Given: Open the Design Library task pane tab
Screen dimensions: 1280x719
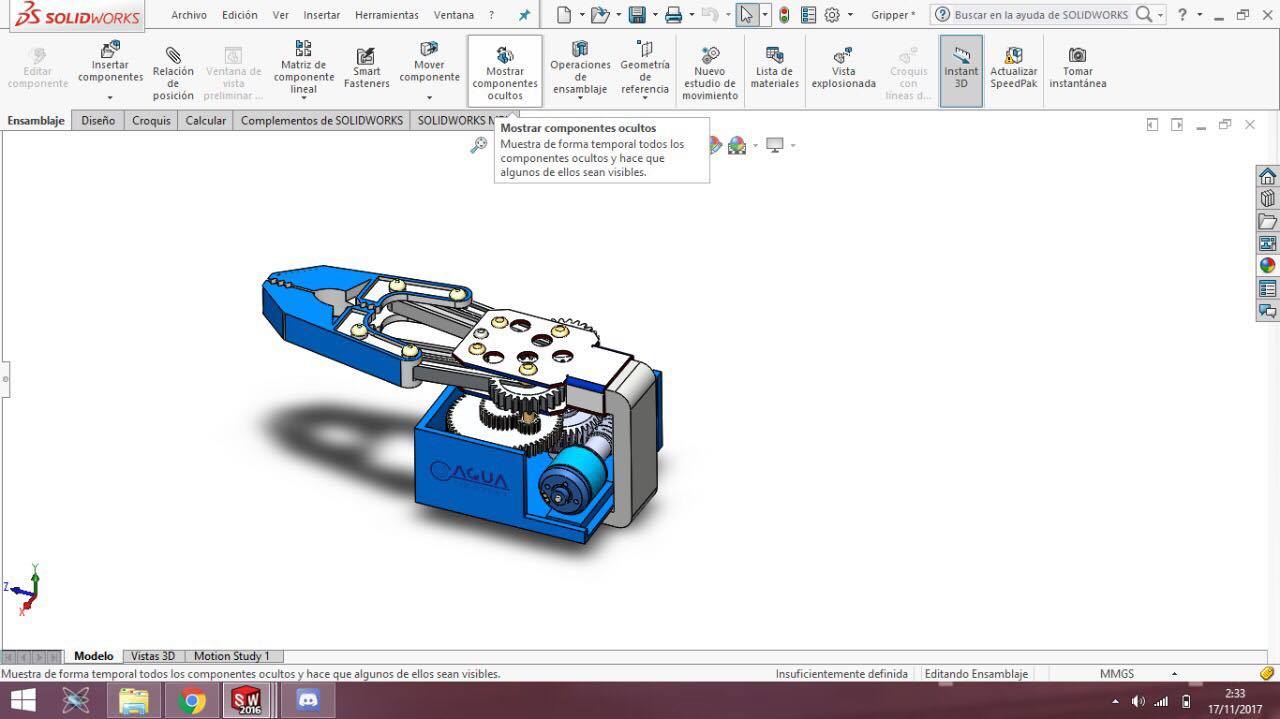Looking at the screenshot, I should 1267,198.
